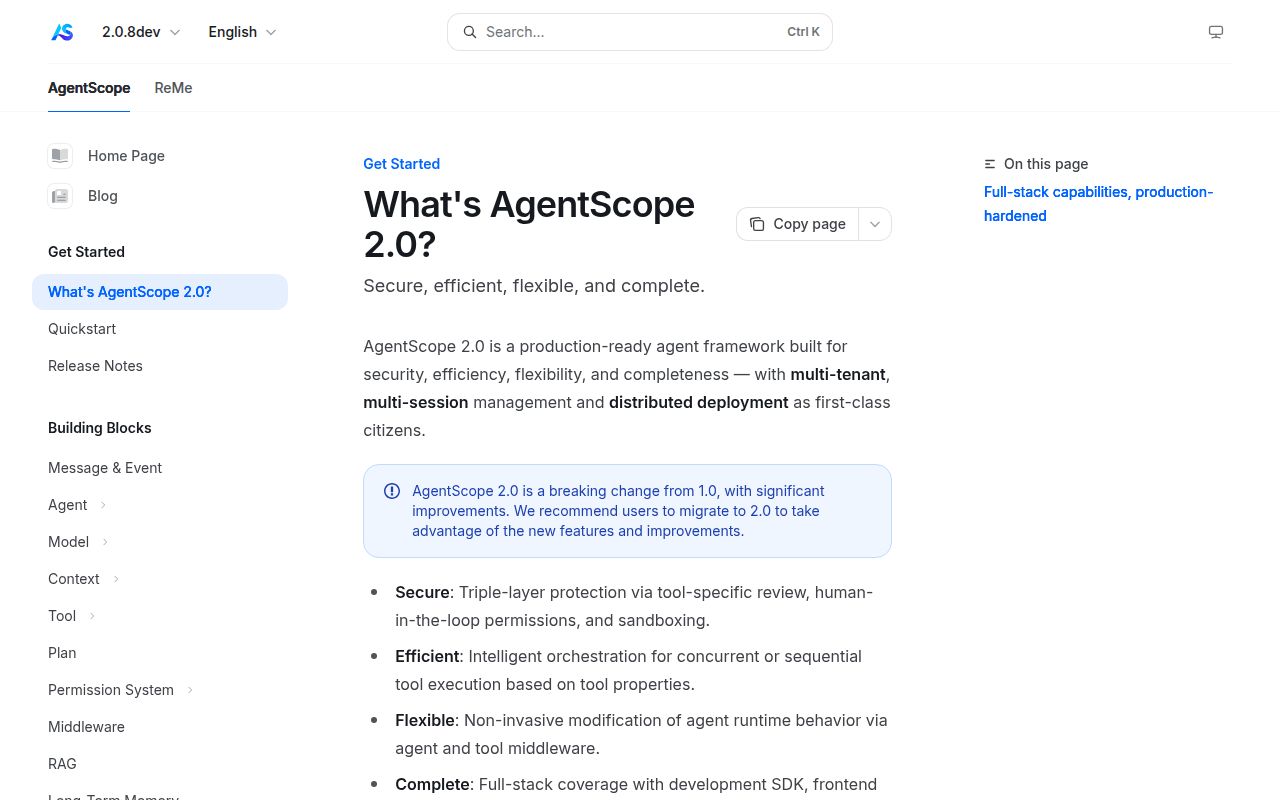Click the Blog newspaper icon
1280x800 pixels.
point(60,196)
